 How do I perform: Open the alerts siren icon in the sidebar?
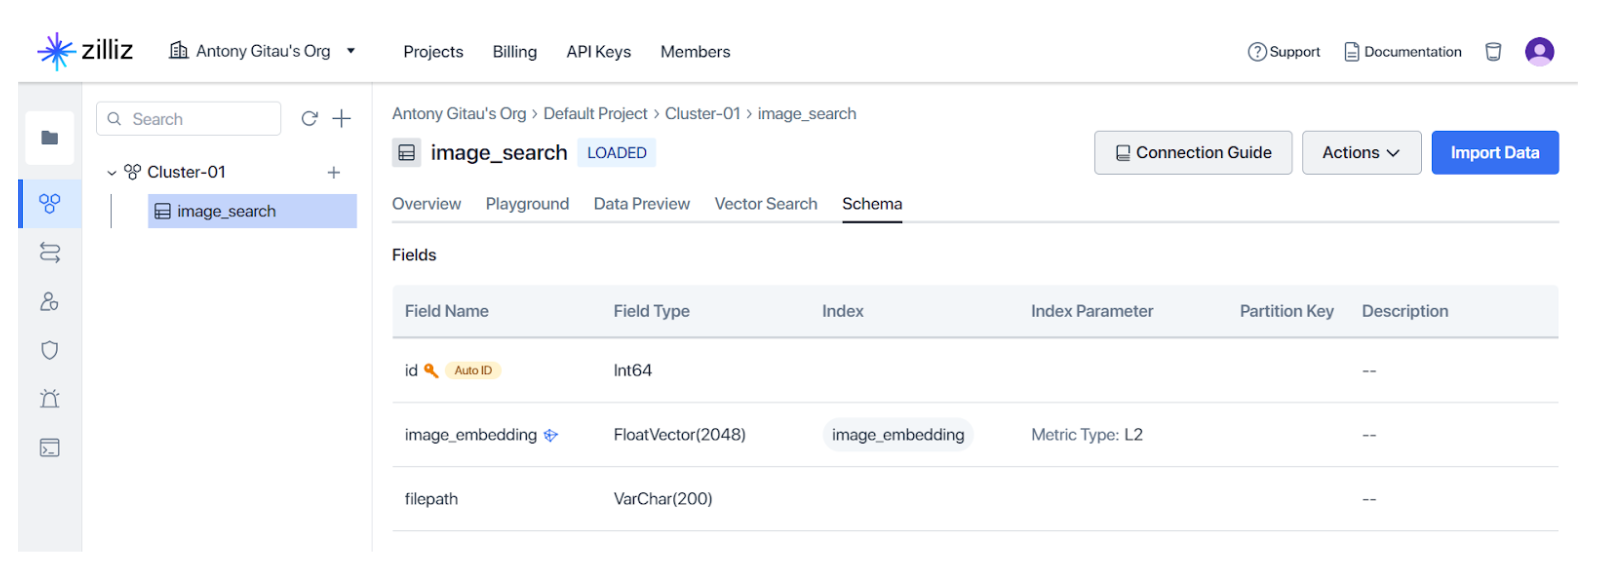tap(50, 399)
